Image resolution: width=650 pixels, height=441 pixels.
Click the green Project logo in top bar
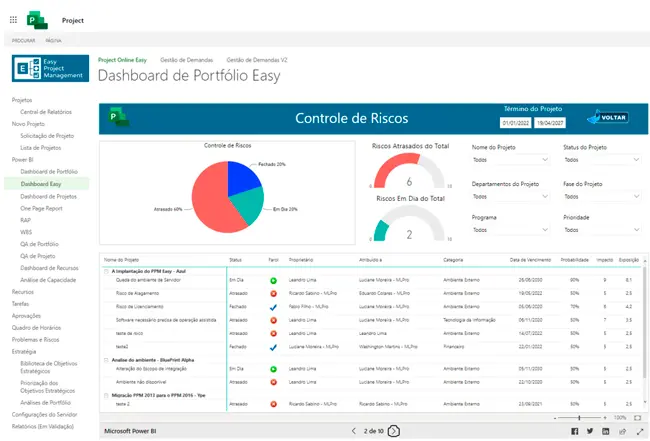37,20
